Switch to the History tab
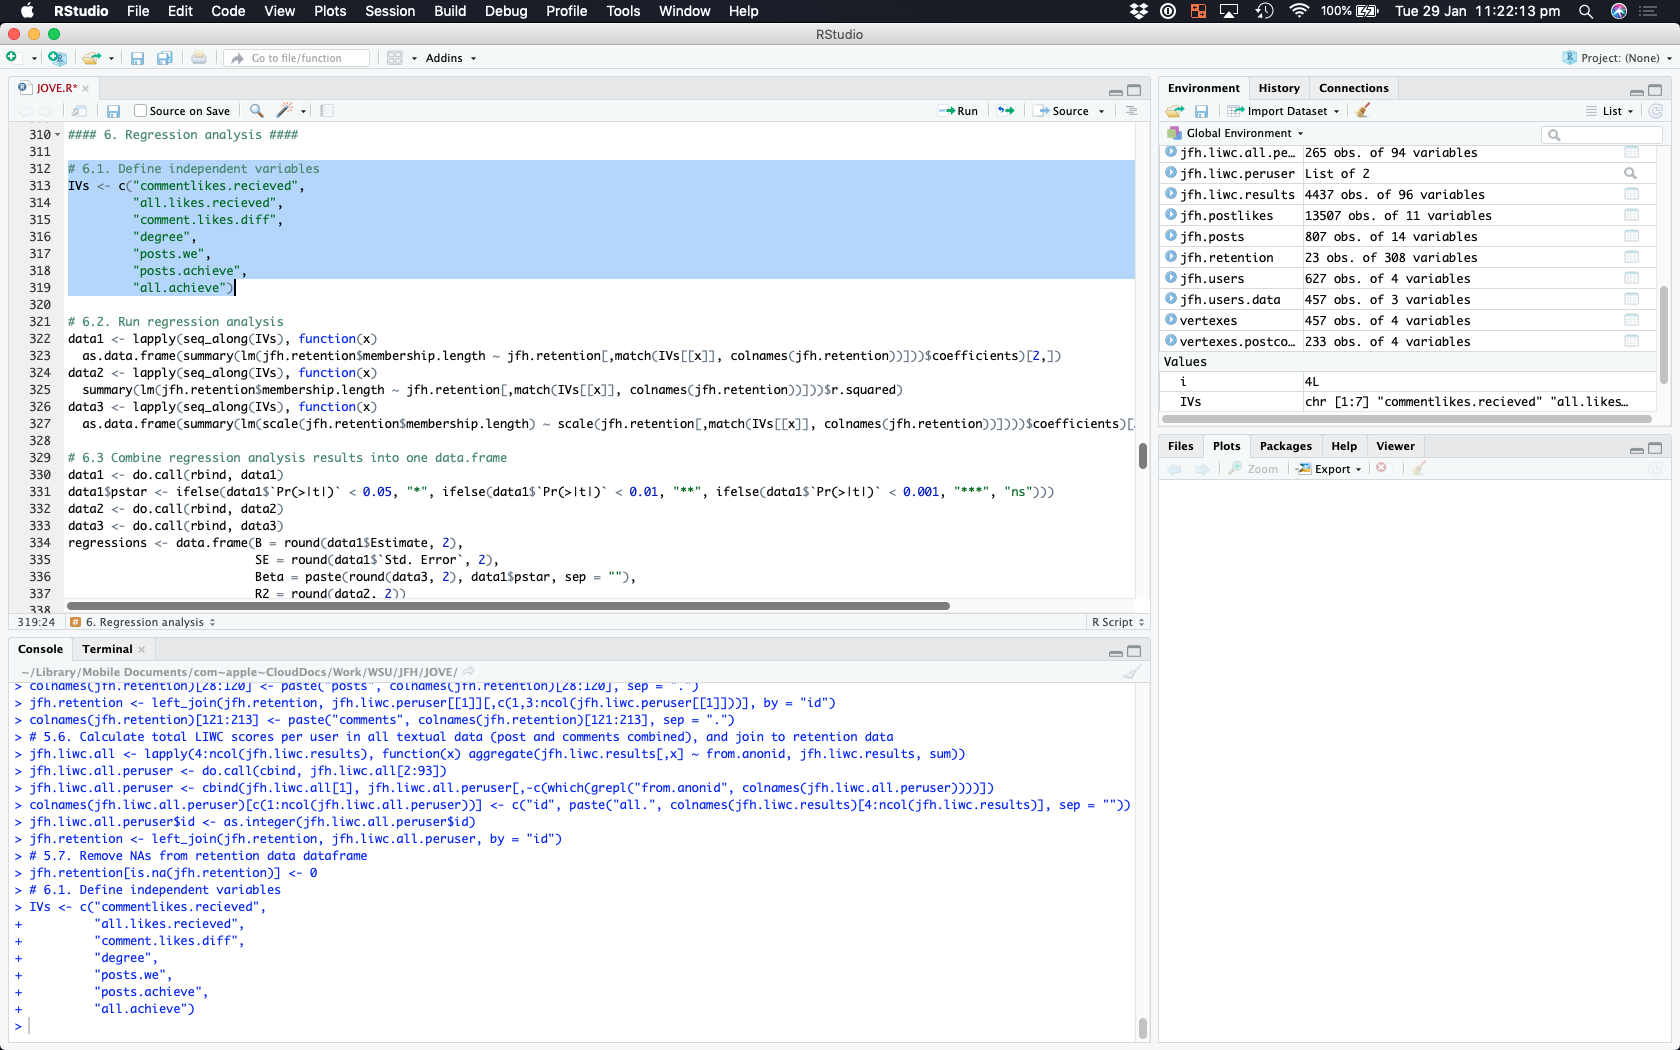 click(x=1279, y=88)
